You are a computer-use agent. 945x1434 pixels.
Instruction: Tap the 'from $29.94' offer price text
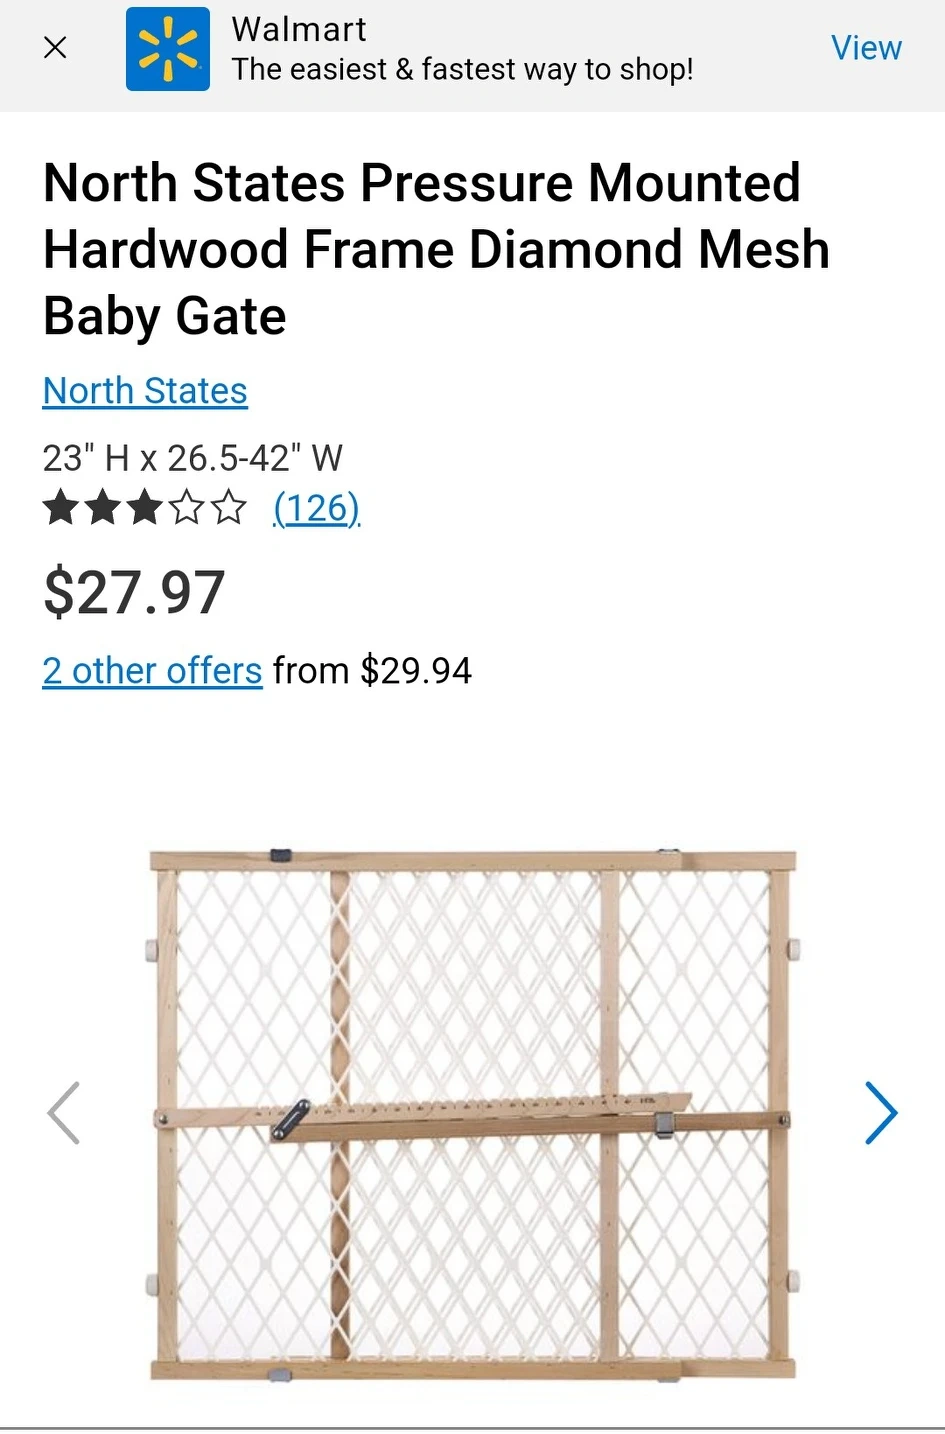(372, 670)
